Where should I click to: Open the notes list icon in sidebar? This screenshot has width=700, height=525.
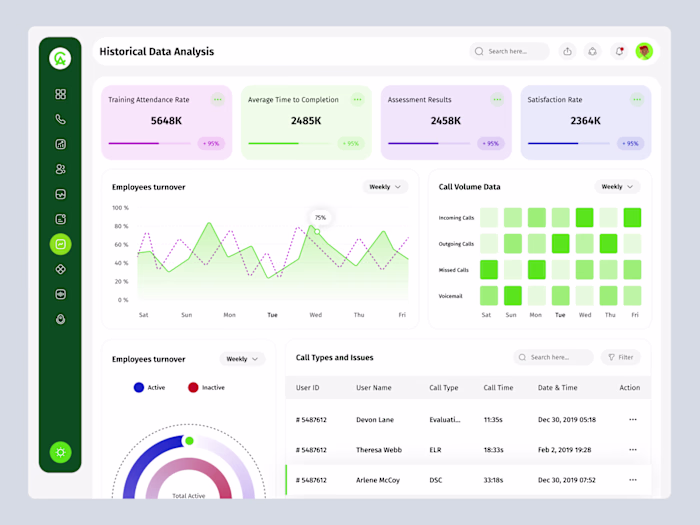[60, 219]
